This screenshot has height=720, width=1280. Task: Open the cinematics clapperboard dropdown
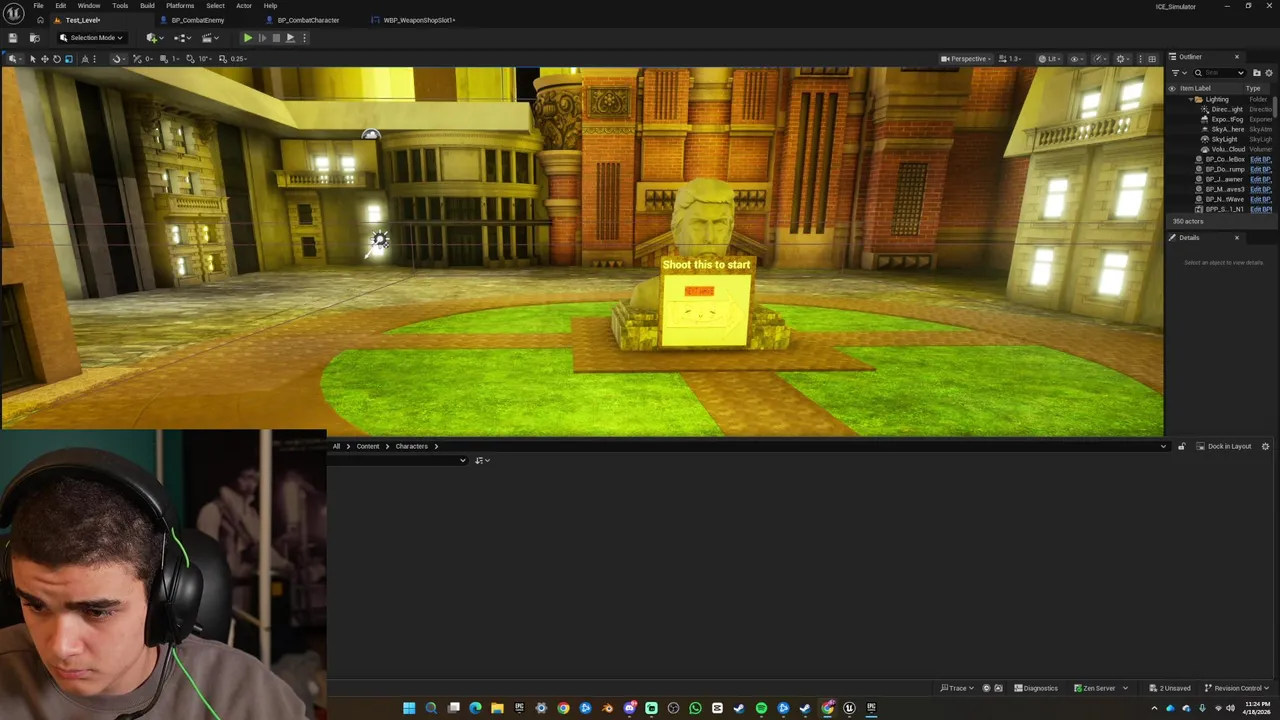(x=210, y=38)
